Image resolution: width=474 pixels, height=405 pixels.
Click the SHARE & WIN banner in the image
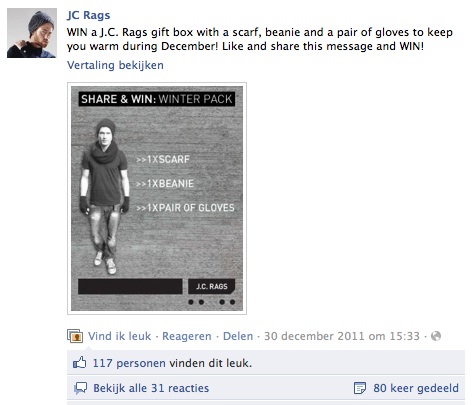tap(157, 99)
